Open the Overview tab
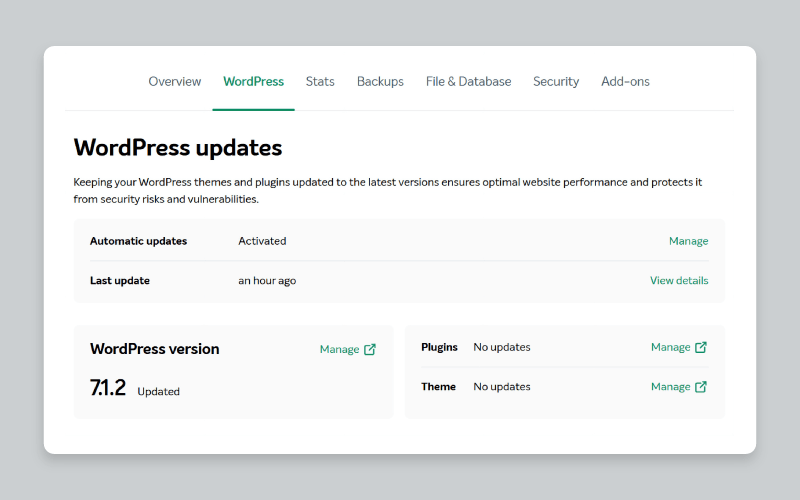 click(x=174, y=82)
